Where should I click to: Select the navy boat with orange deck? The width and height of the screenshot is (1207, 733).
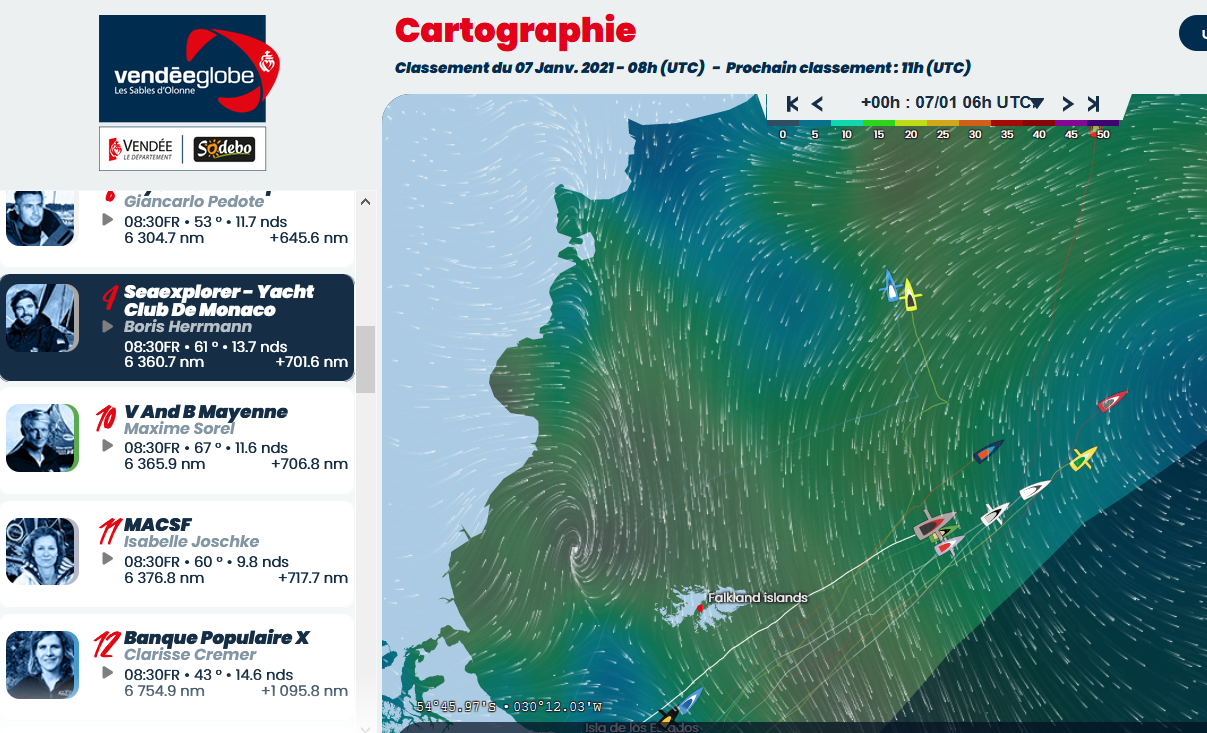click(x=989, y=451)
